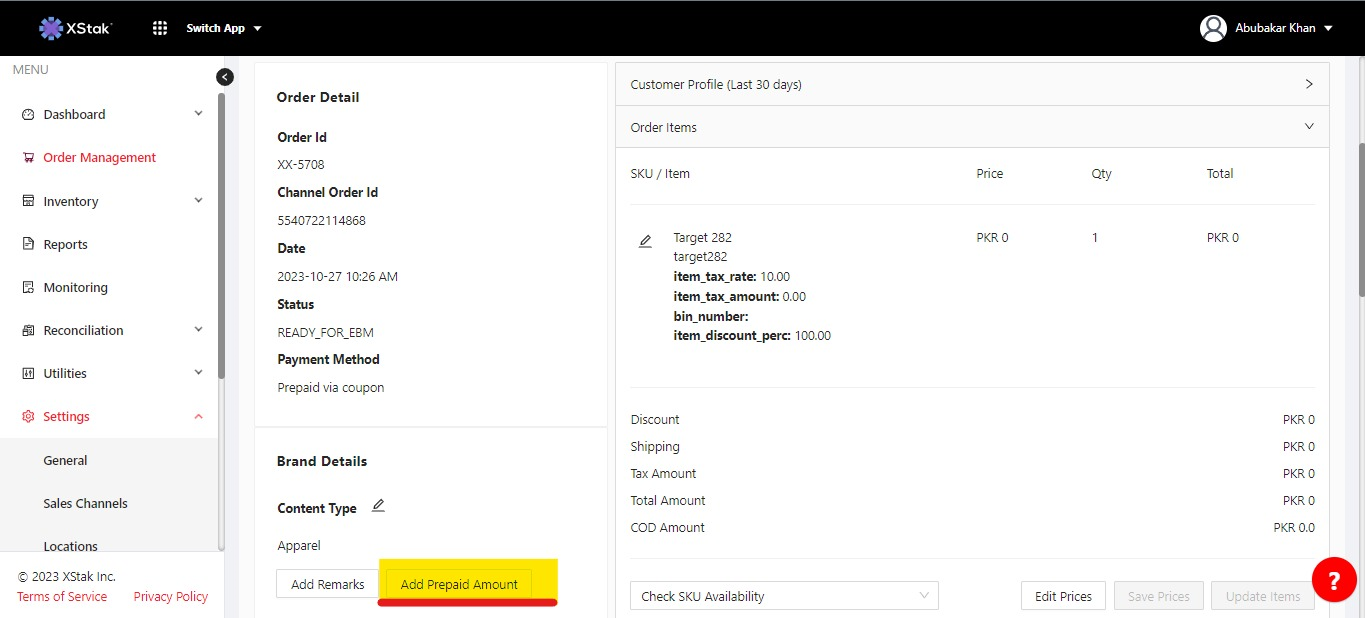Go to Order Management
This screenshot has width=1365, height=618.
(x=99, y=158)
